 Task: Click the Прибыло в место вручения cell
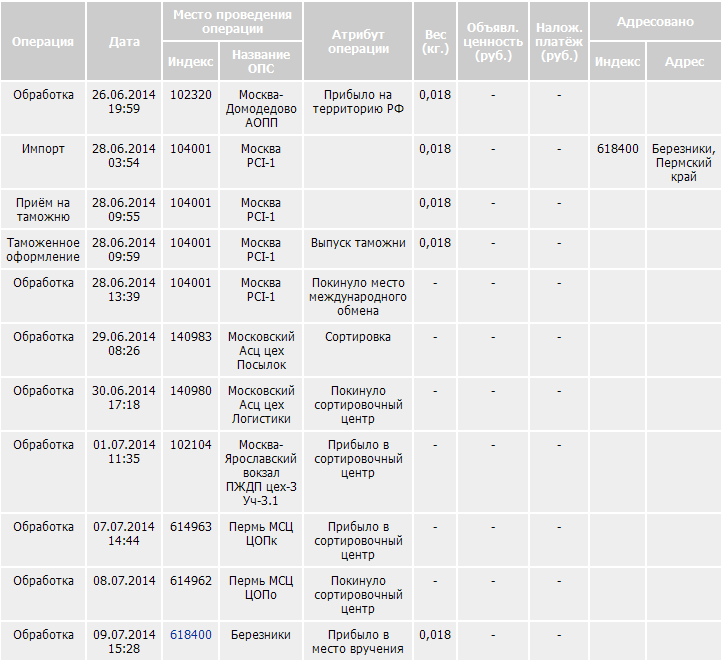pos(358,641)
